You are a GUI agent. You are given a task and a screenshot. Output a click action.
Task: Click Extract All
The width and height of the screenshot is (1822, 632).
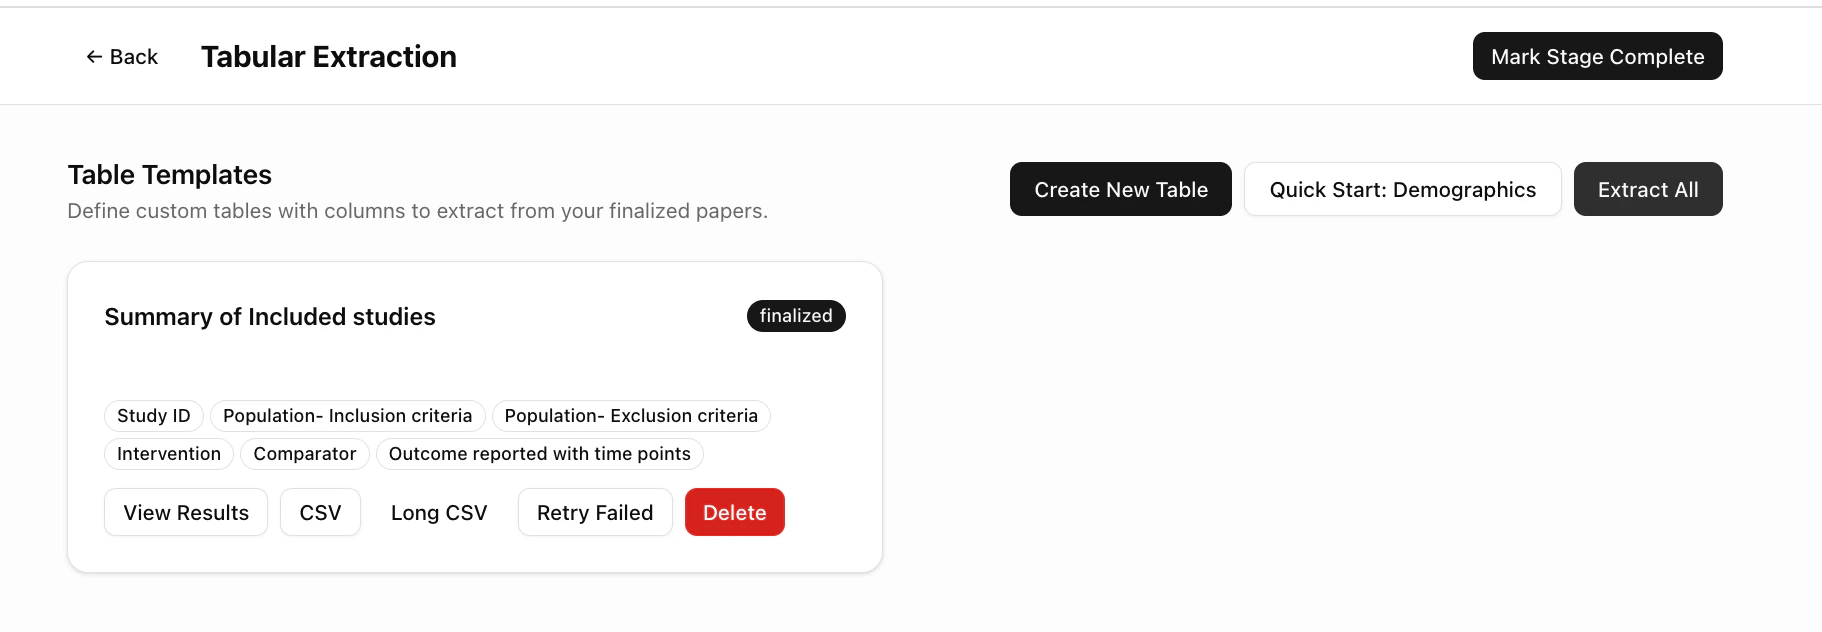[x=1647, y=189]
